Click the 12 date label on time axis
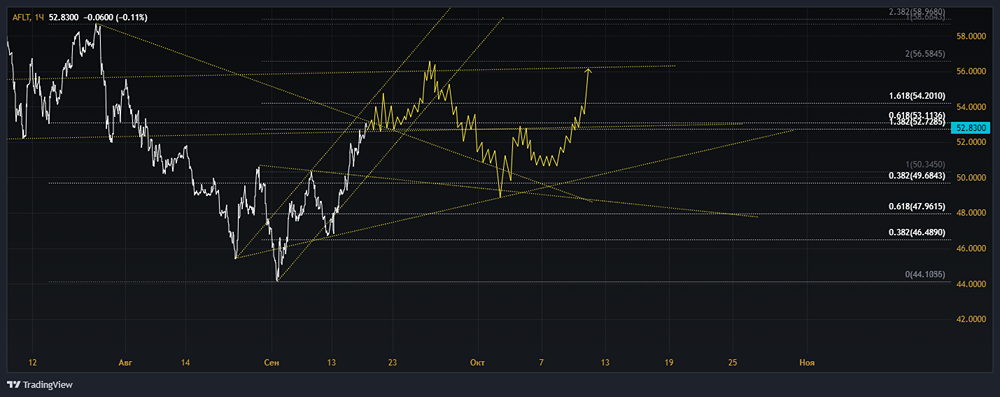Image resolution: width=1000 pixels, height=397 pixels. tap(33, 362)
